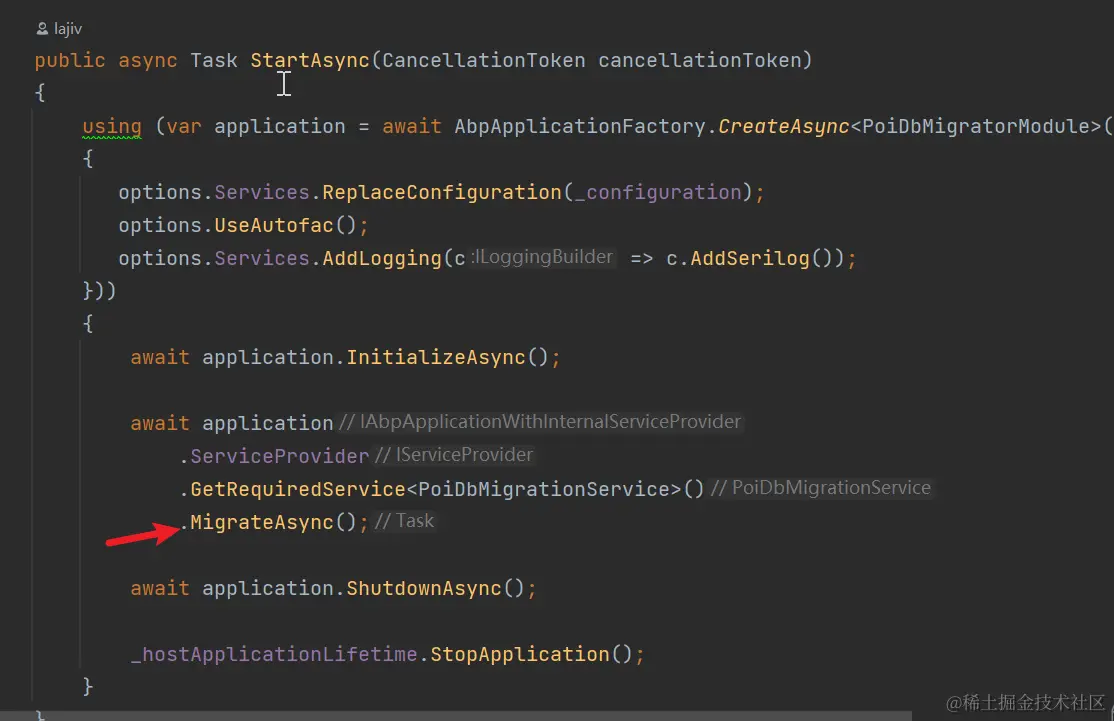This screenshot has width=1114, height=721.
Task: Click the ServiceProvider property
Action: point(280,456)
